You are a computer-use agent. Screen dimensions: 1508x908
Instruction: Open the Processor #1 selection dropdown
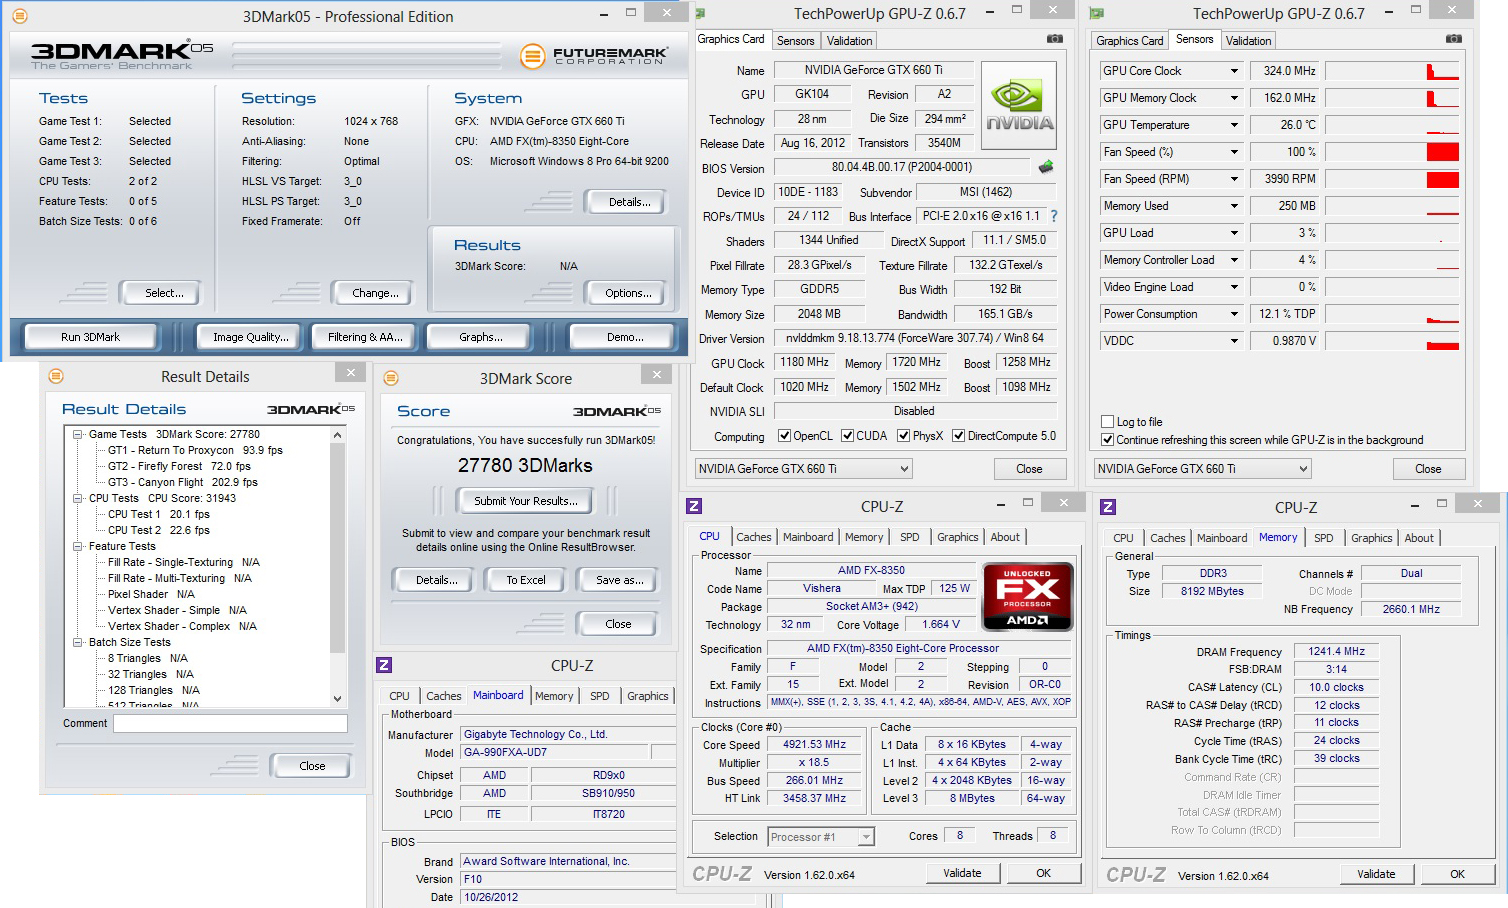point(821,837)
